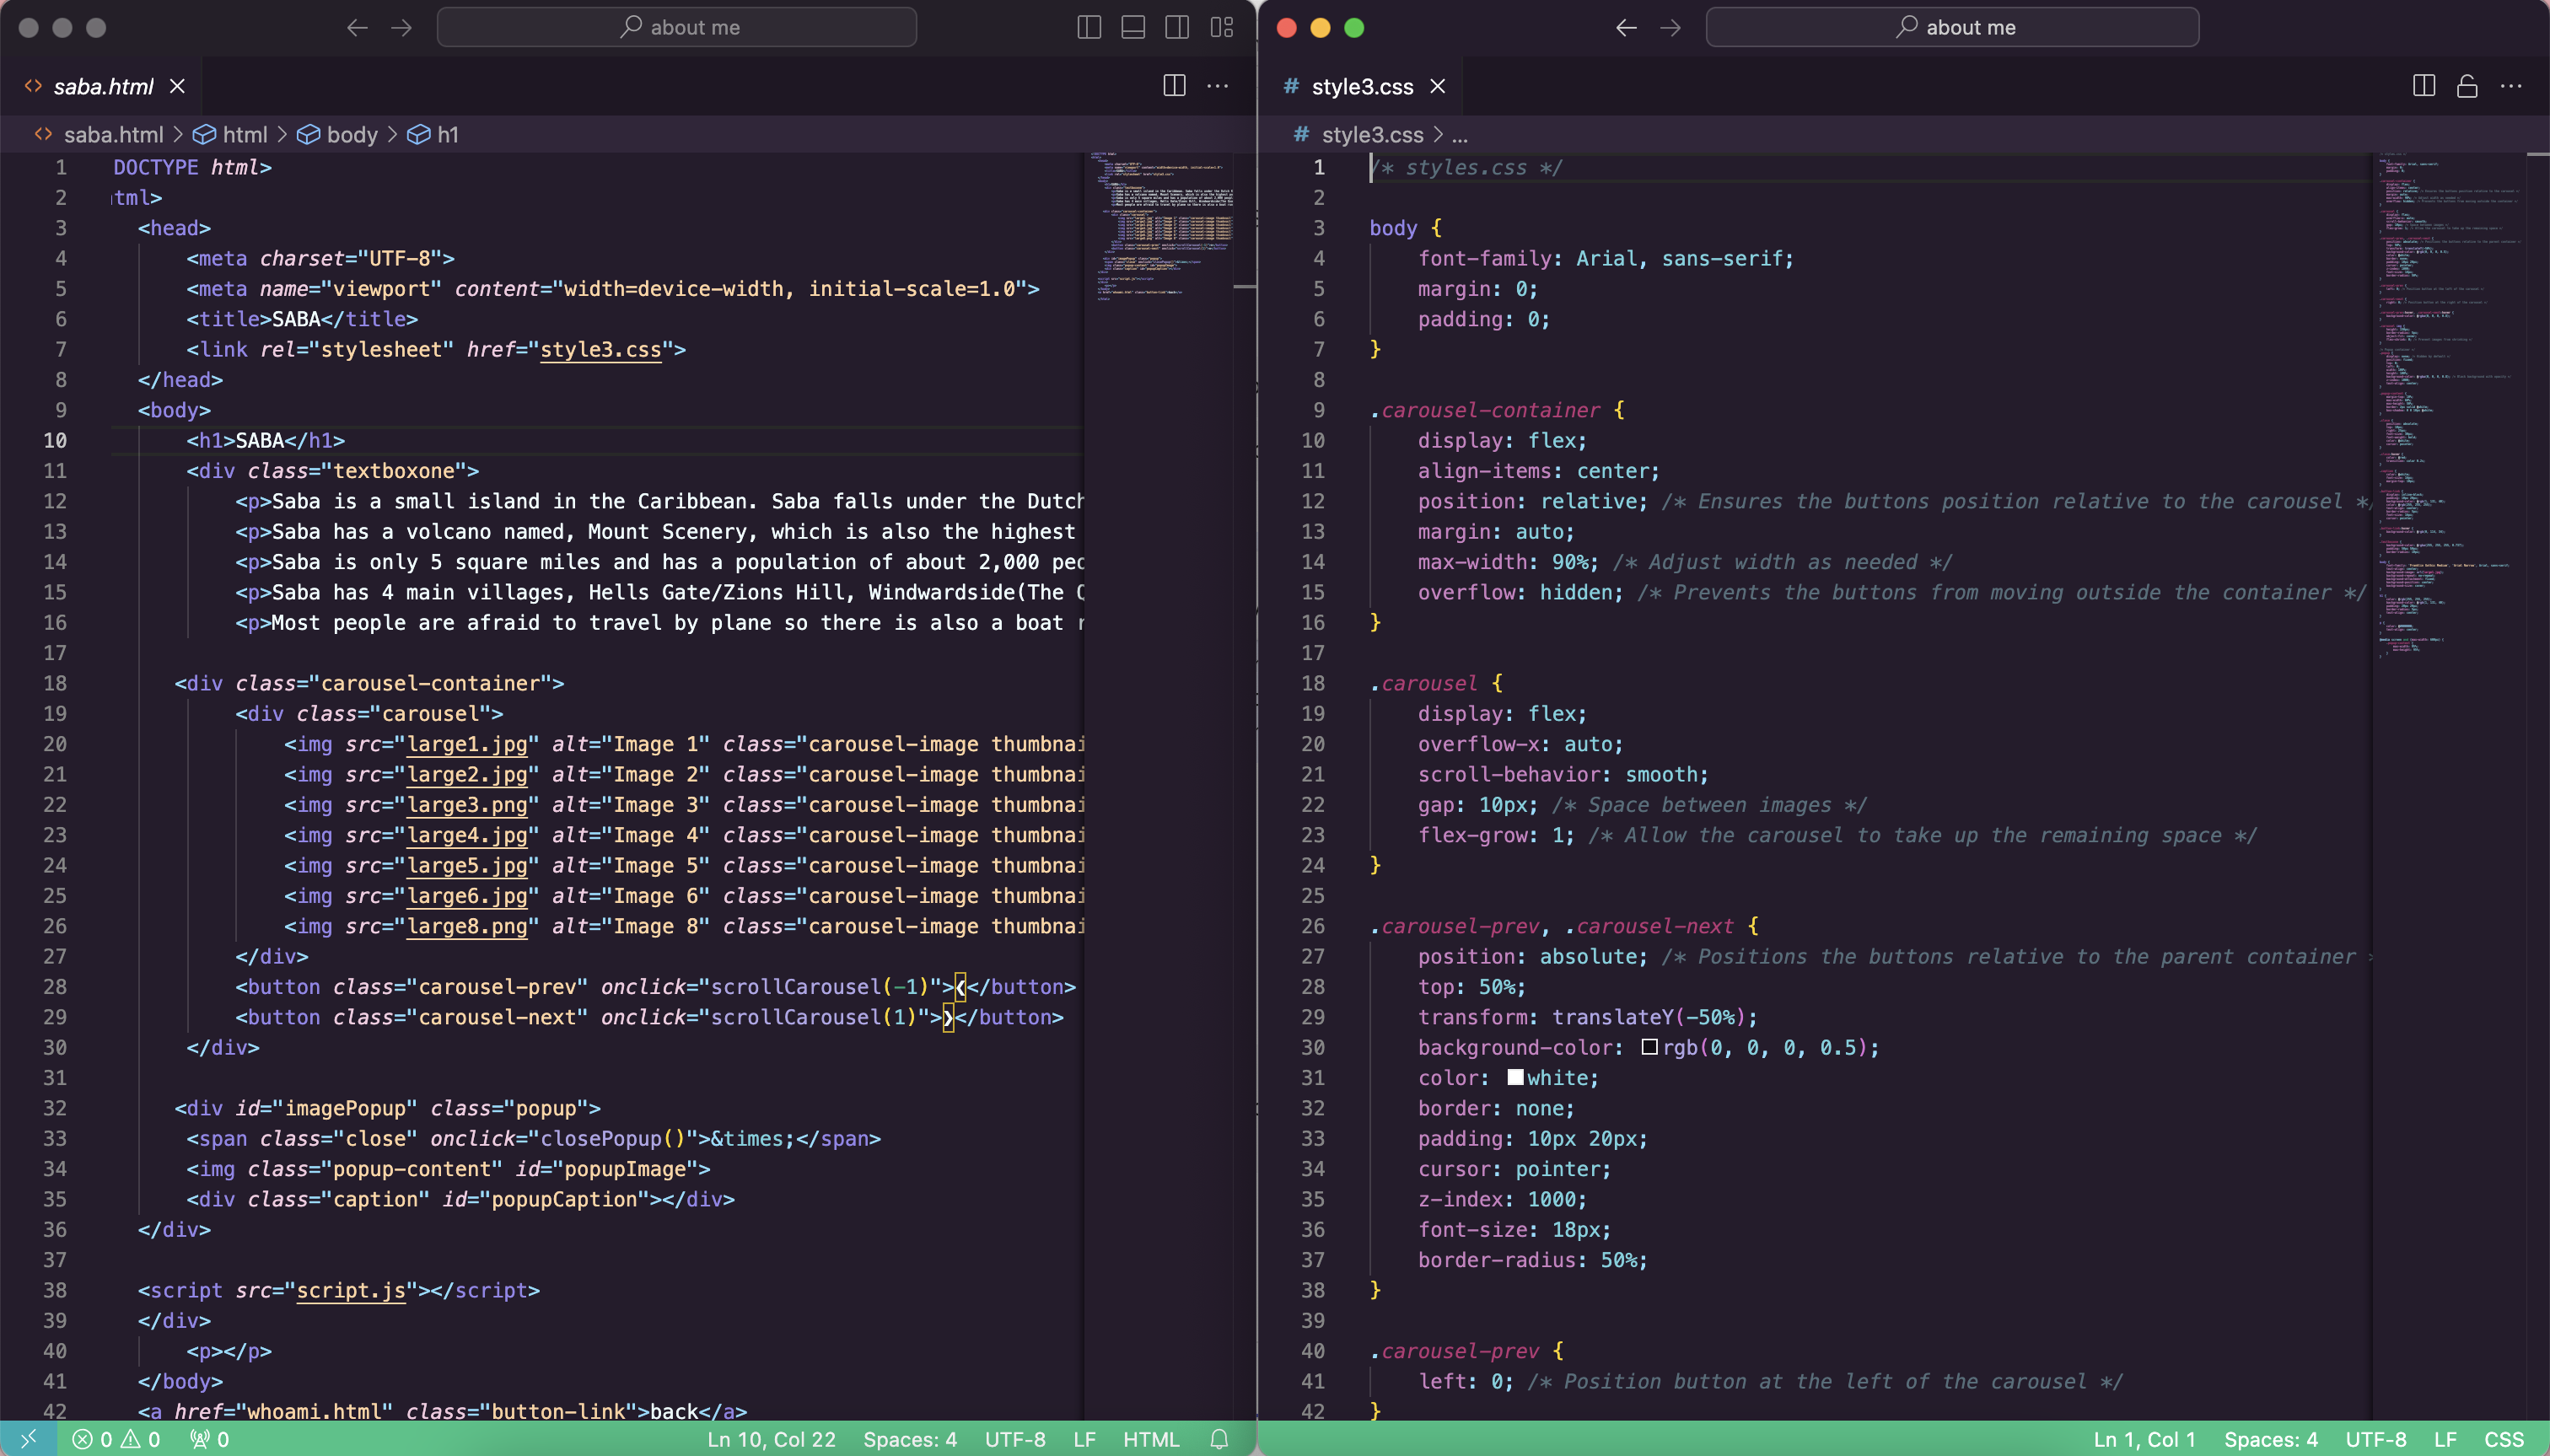Toggle primary sidebar in left window
The height and width of the screenshot is (1456, 2550).
(x=1089, y=27)
